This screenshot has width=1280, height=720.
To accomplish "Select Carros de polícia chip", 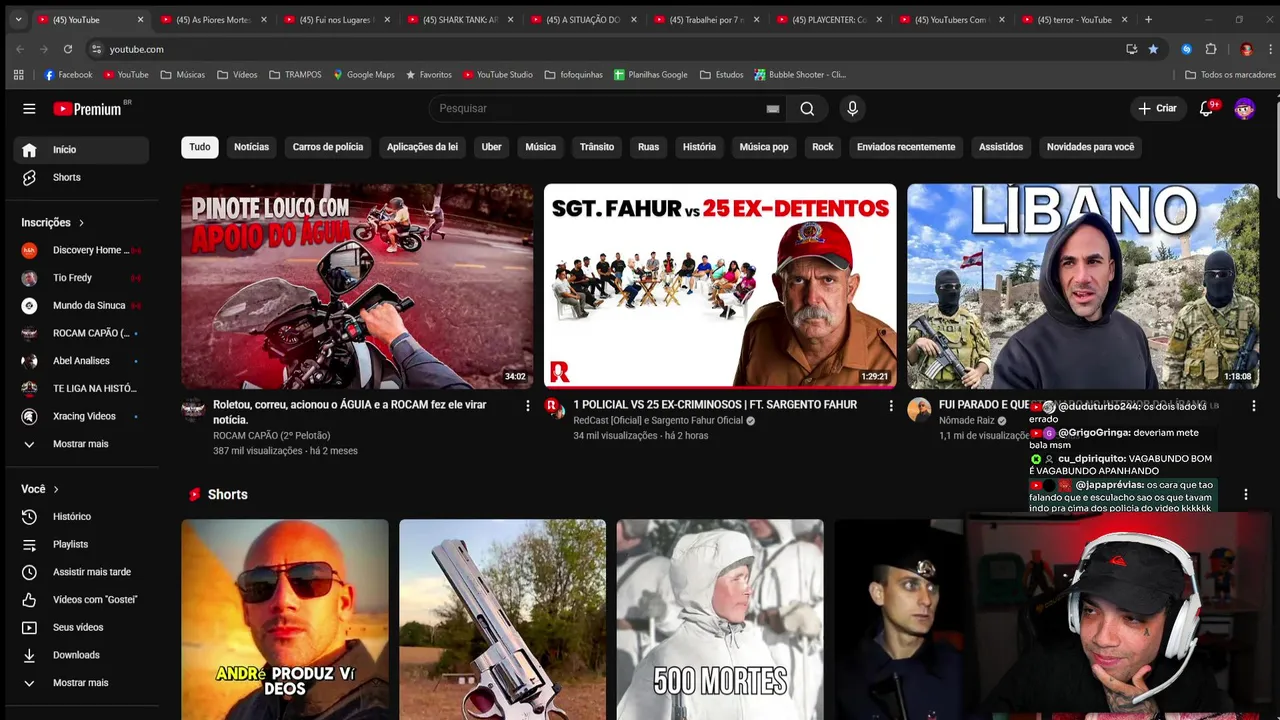I will (x=328, y=147).
